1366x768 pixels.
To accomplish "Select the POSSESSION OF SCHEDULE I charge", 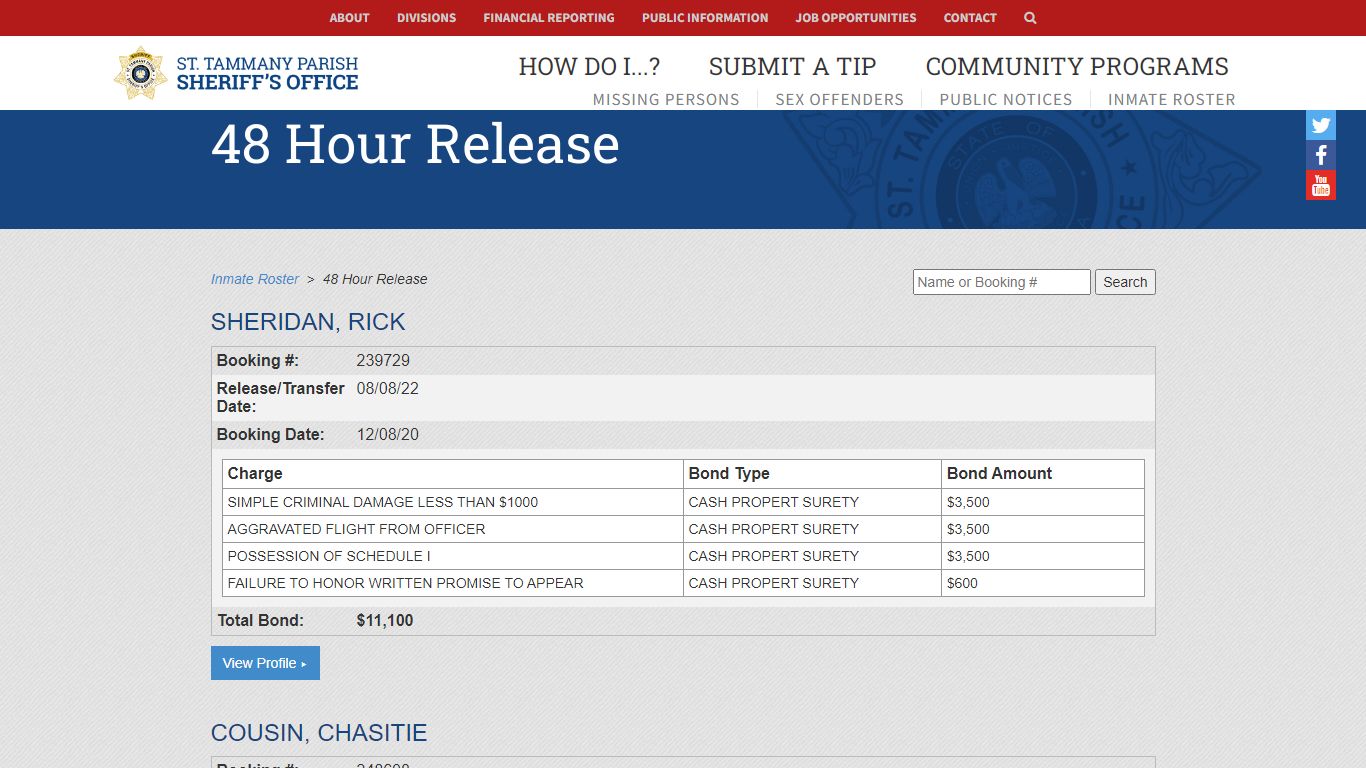I will pyautogui.click(x=329, y=556).
